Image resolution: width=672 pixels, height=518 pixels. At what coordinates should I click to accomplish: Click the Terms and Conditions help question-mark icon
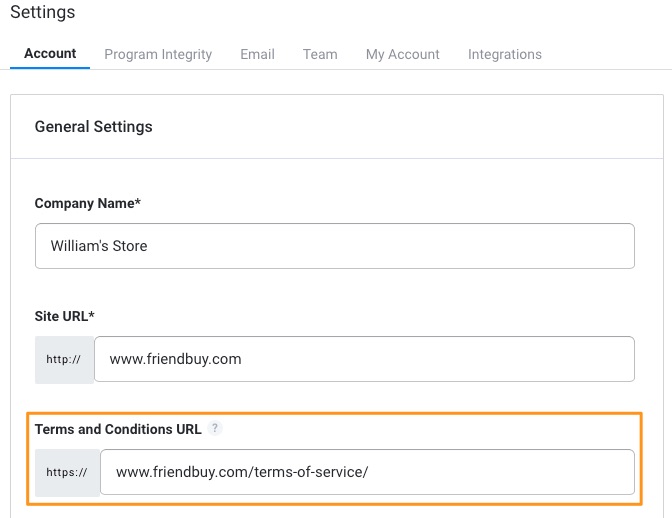click(215, 428)
